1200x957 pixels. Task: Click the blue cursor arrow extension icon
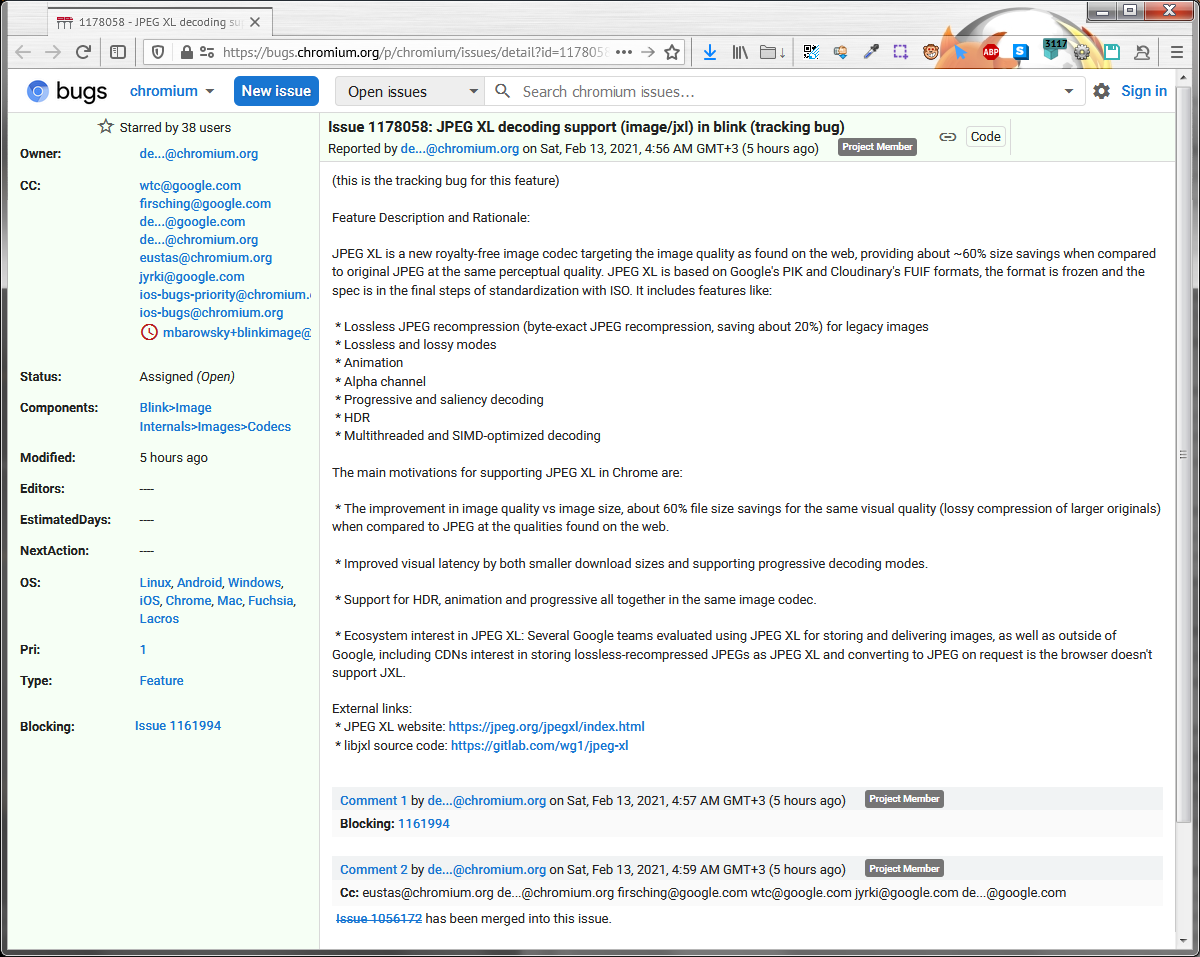click(961, 52)
